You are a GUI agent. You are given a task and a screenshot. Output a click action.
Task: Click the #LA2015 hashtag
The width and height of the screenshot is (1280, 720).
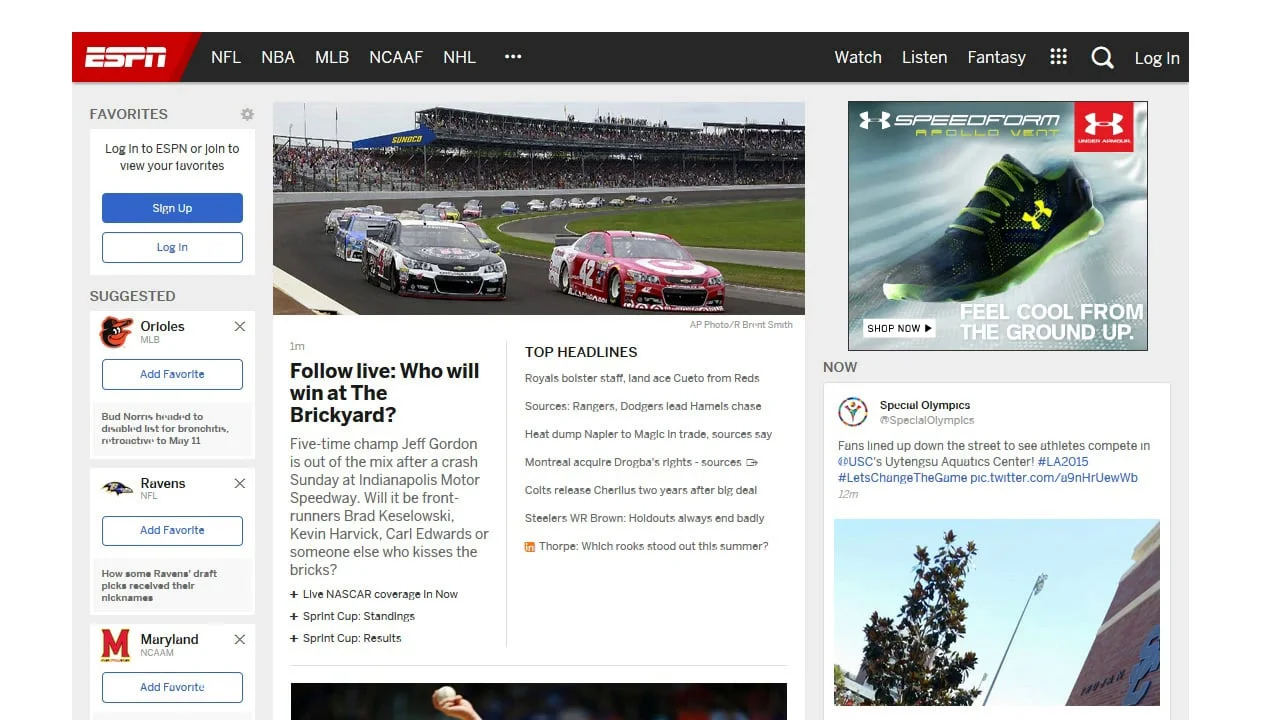point(1063,462)
